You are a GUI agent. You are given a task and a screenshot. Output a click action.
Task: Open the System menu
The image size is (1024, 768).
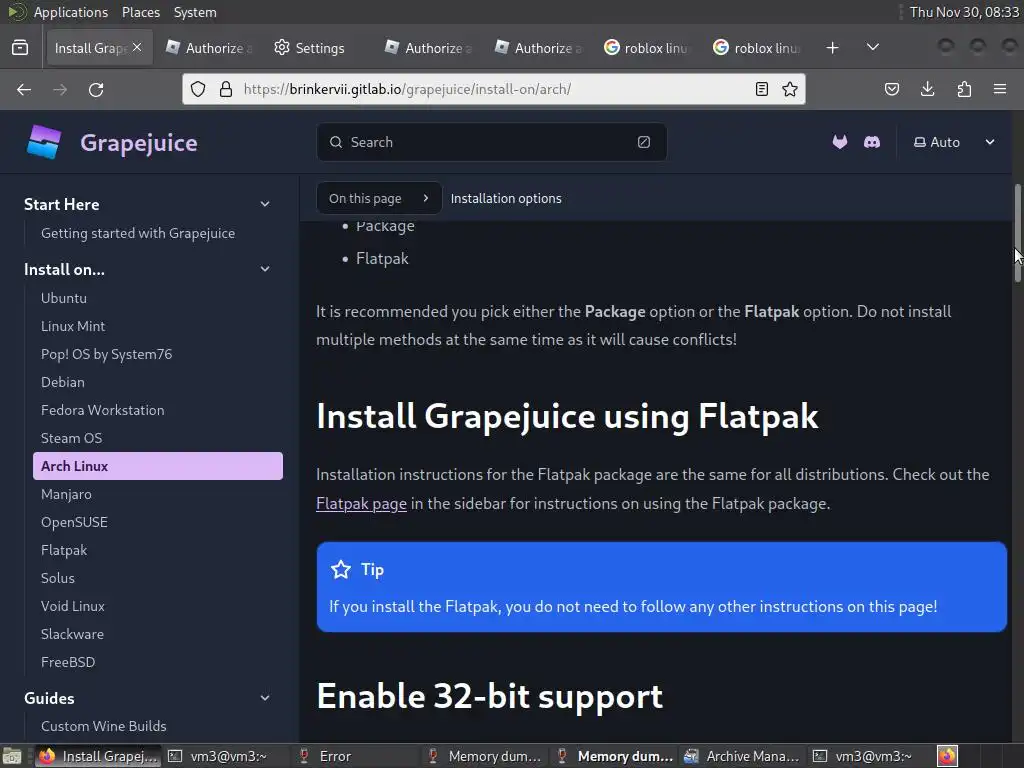[x=195, y=12]
